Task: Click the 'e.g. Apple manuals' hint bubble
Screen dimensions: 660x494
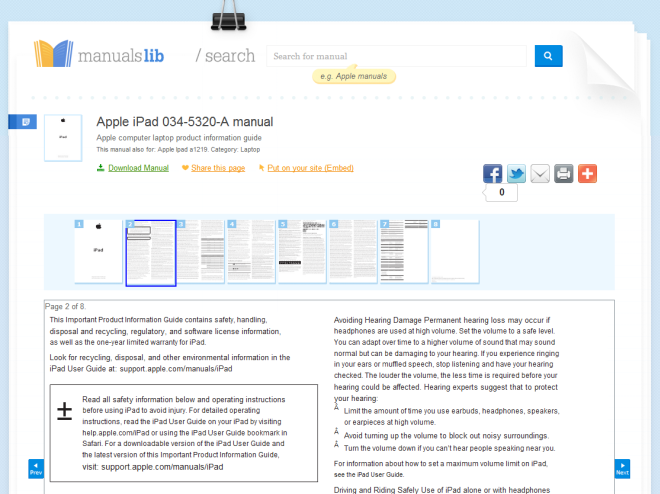Action: 354,76
